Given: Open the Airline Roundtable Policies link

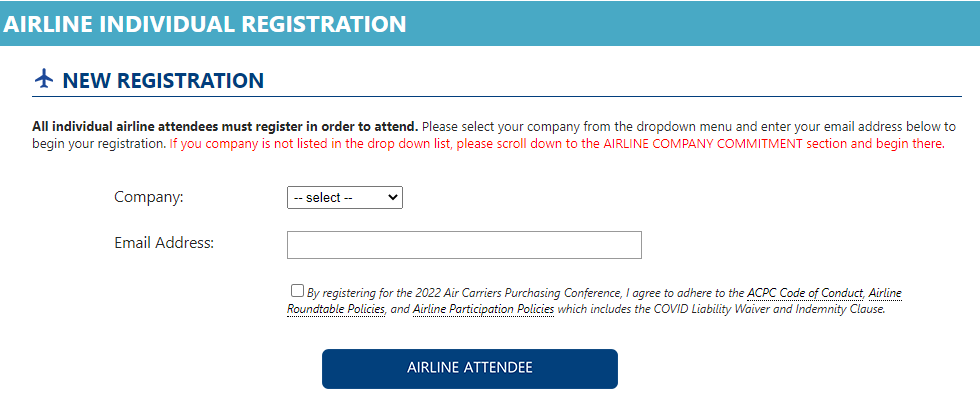Looking at the screenshot, I should tap(594, 301).
